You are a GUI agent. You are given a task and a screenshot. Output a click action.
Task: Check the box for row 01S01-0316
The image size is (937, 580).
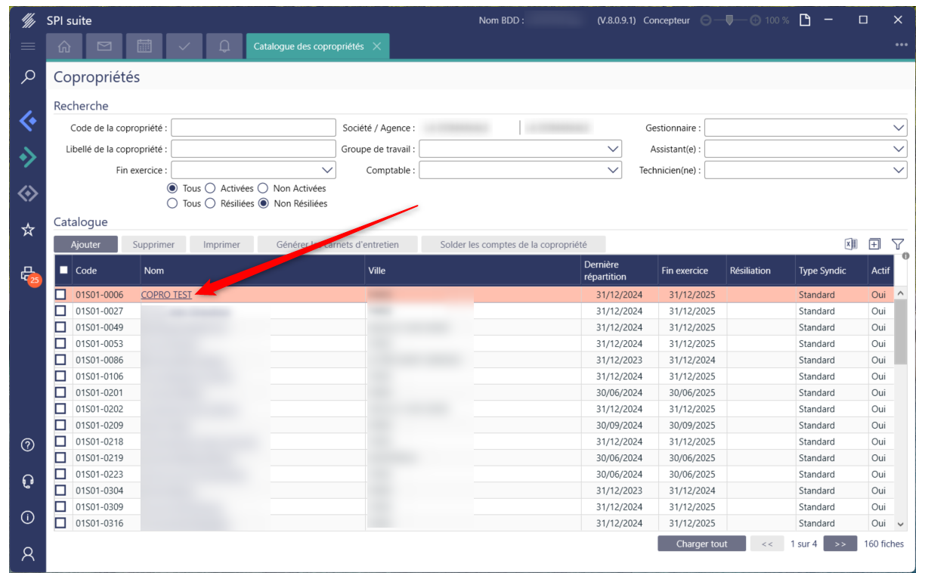pos(60,523)
